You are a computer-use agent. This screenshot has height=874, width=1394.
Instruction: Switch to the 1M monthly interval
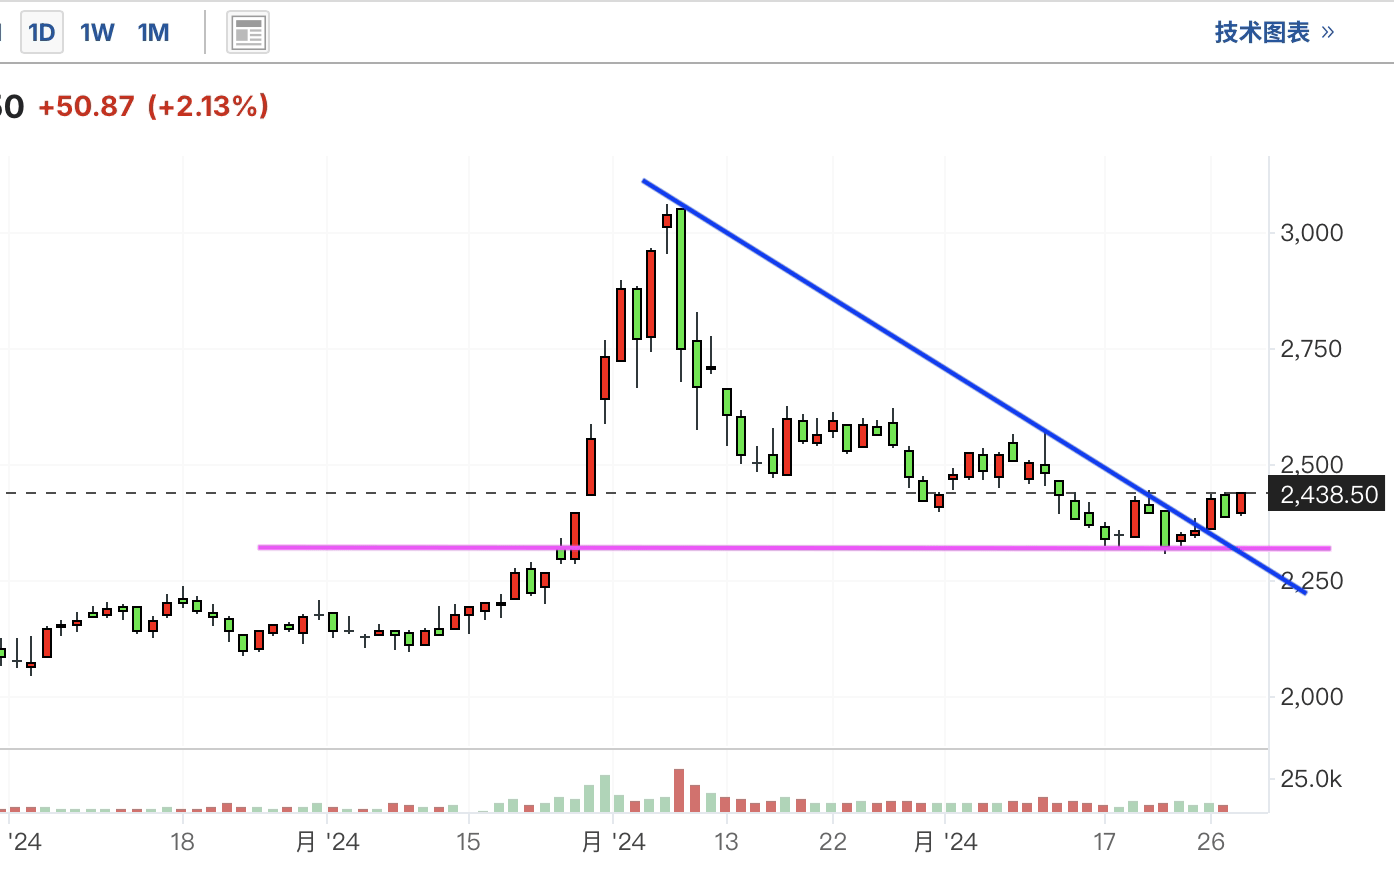(154, 33)
